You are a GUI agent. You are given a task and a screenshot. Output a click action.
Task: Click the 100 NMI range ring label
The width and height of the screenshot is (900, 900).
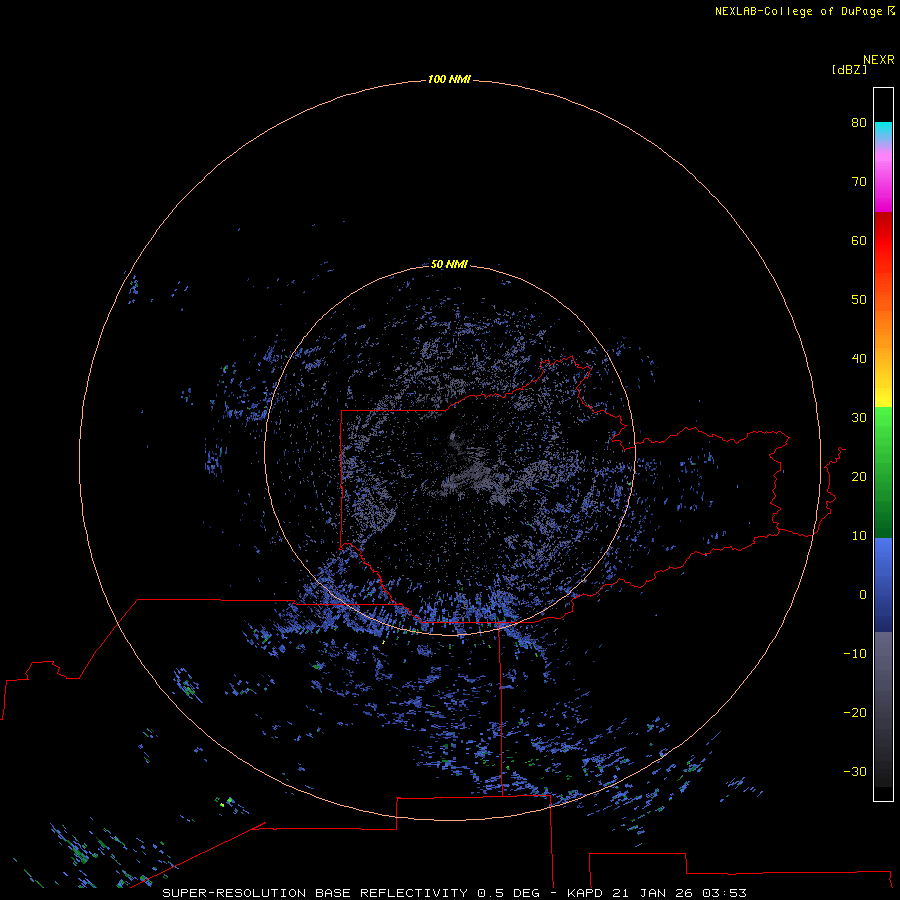[x=449, y=79]
